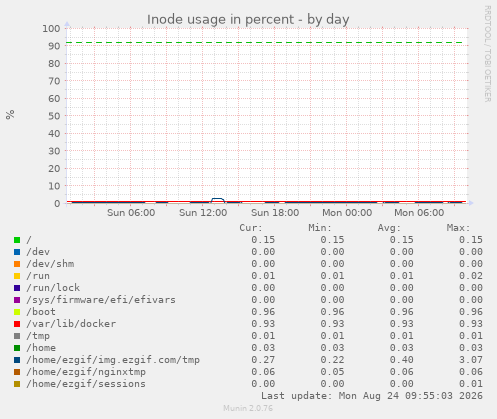Click the 0.06 max value for nginxtmp
497x419 pixels.
471,372
